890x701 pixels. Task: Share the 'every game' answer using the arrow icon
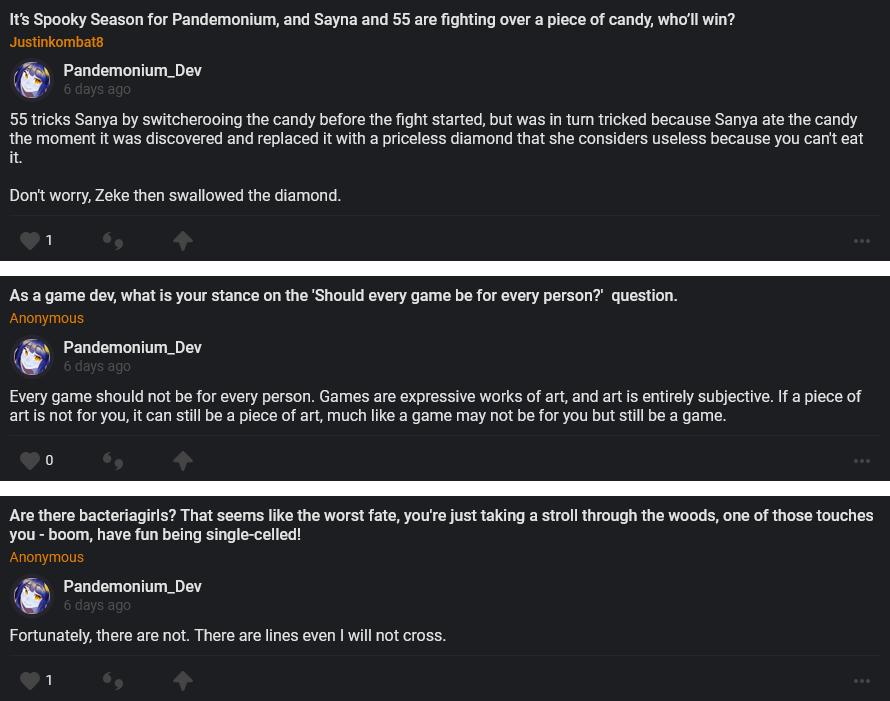coord(183,460)
